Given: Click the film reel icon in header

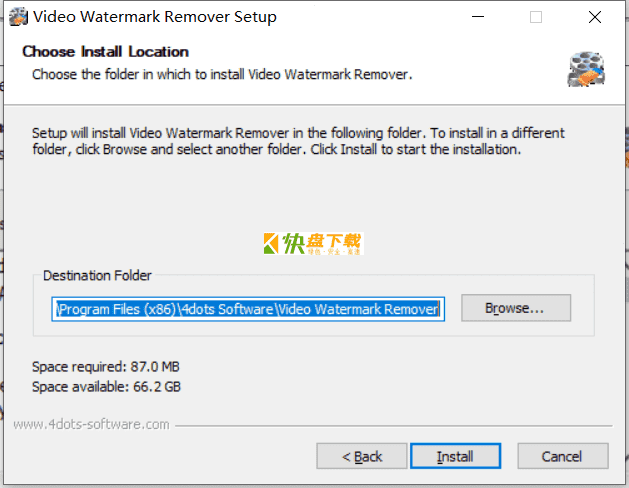Looking at the screenshot, I should [586, 69].
